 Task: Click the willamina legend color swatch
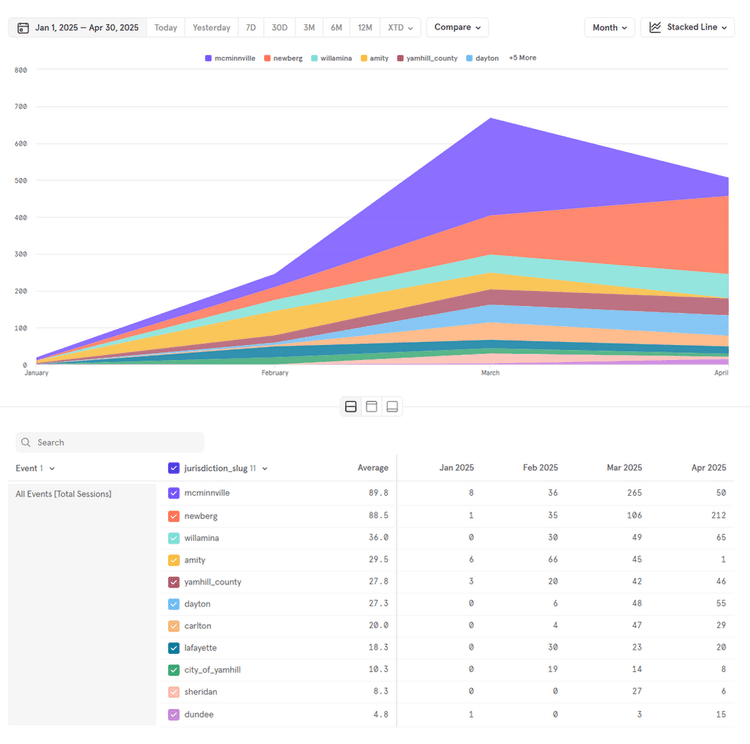click(314, 58)
